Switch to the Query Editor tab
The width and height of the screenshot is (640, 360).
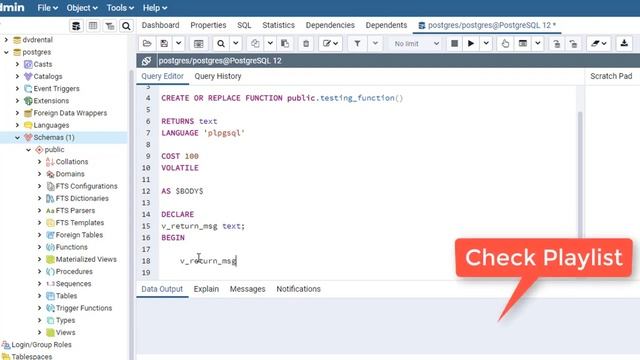[x=162, y=76]
